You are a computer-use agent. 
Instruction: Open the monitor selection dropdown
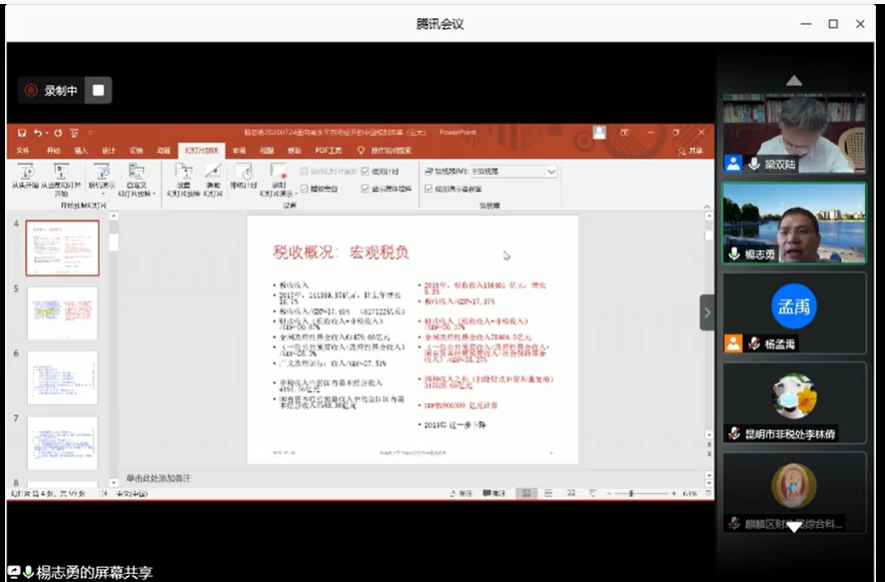click(551, 171)
